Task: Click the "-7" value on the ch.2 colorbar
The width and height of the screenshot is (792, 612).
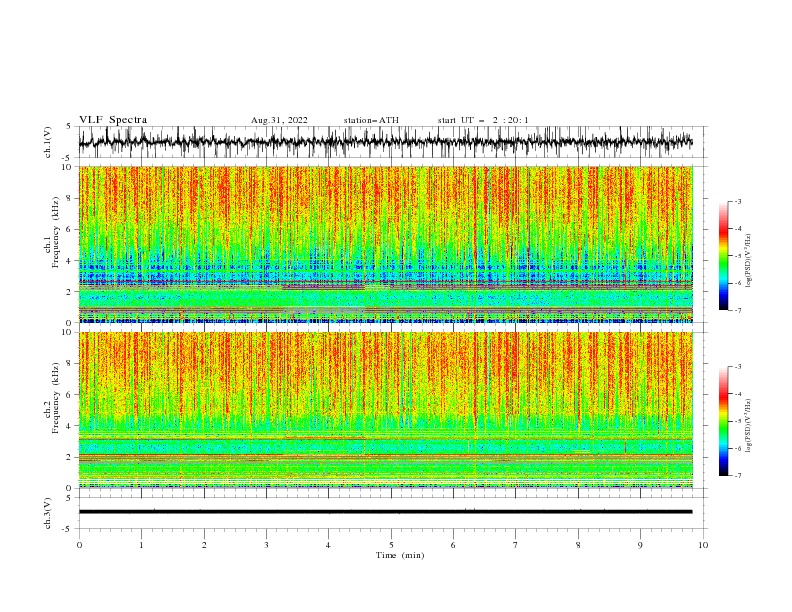Action: point(737,476)
